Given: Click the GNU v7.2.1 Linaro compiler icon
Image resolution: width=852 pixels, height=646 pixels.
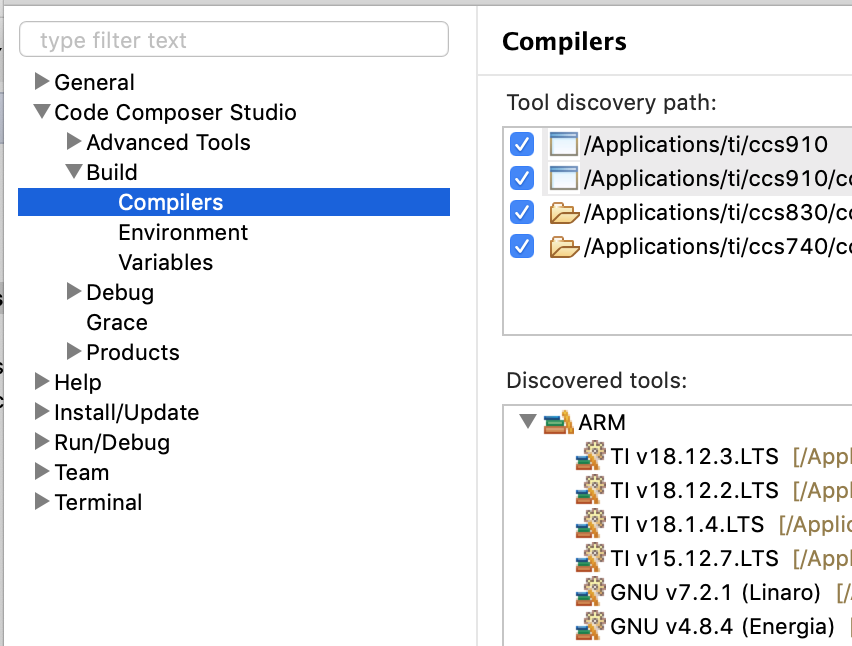Looking at the screenshot, I should 591,591.
